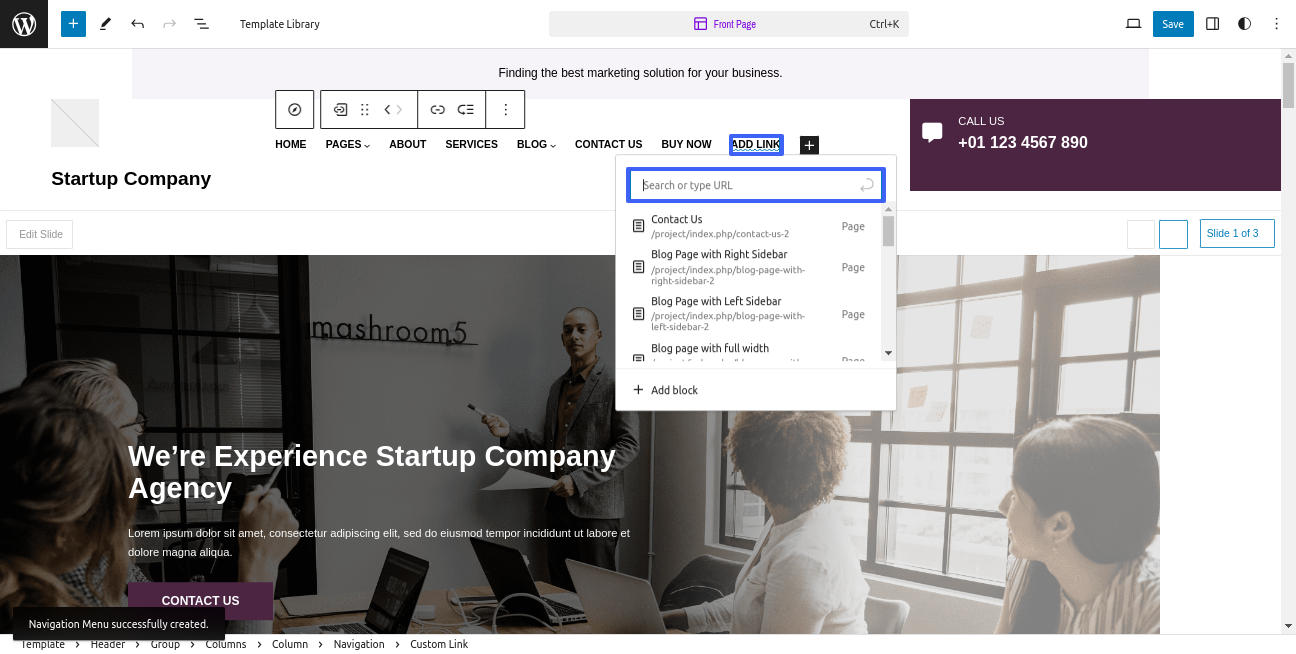Select the BUY NOW navigation item
1296x654 pixels.
pos(686,145)
